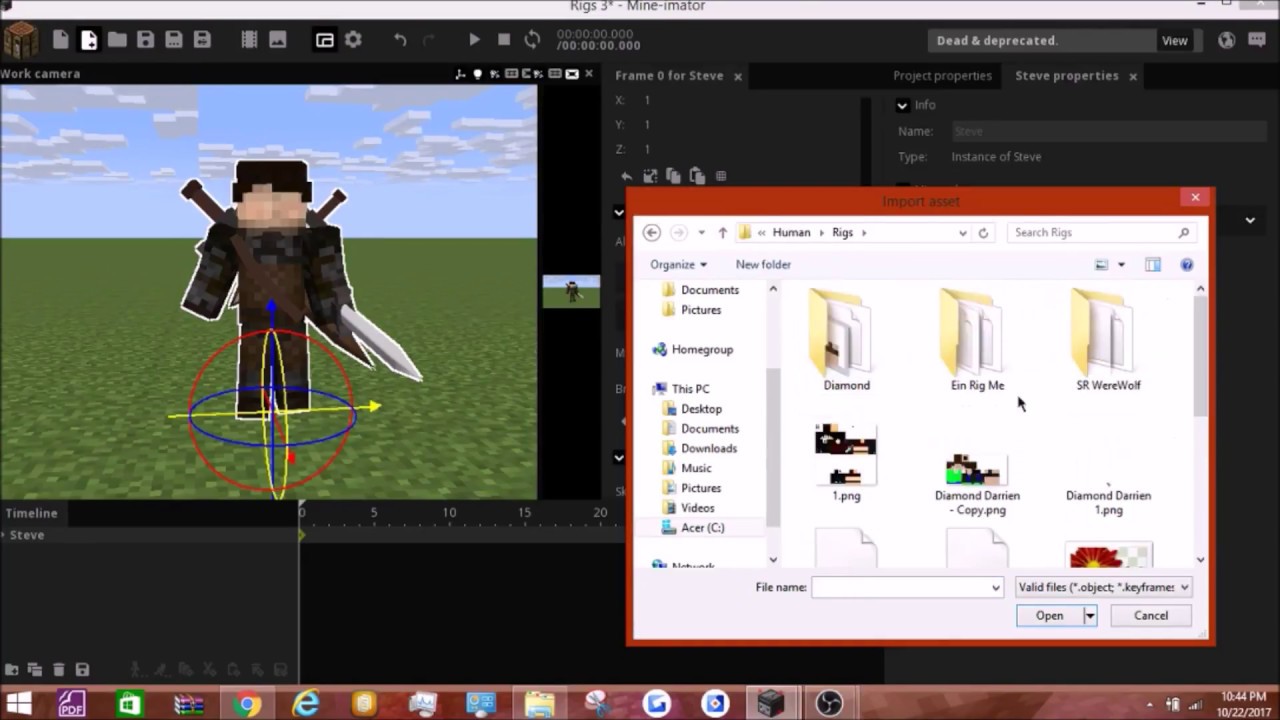Click the Export movie film-strip icon
This screenshot has height=720, width=1280.
point(250,40)
